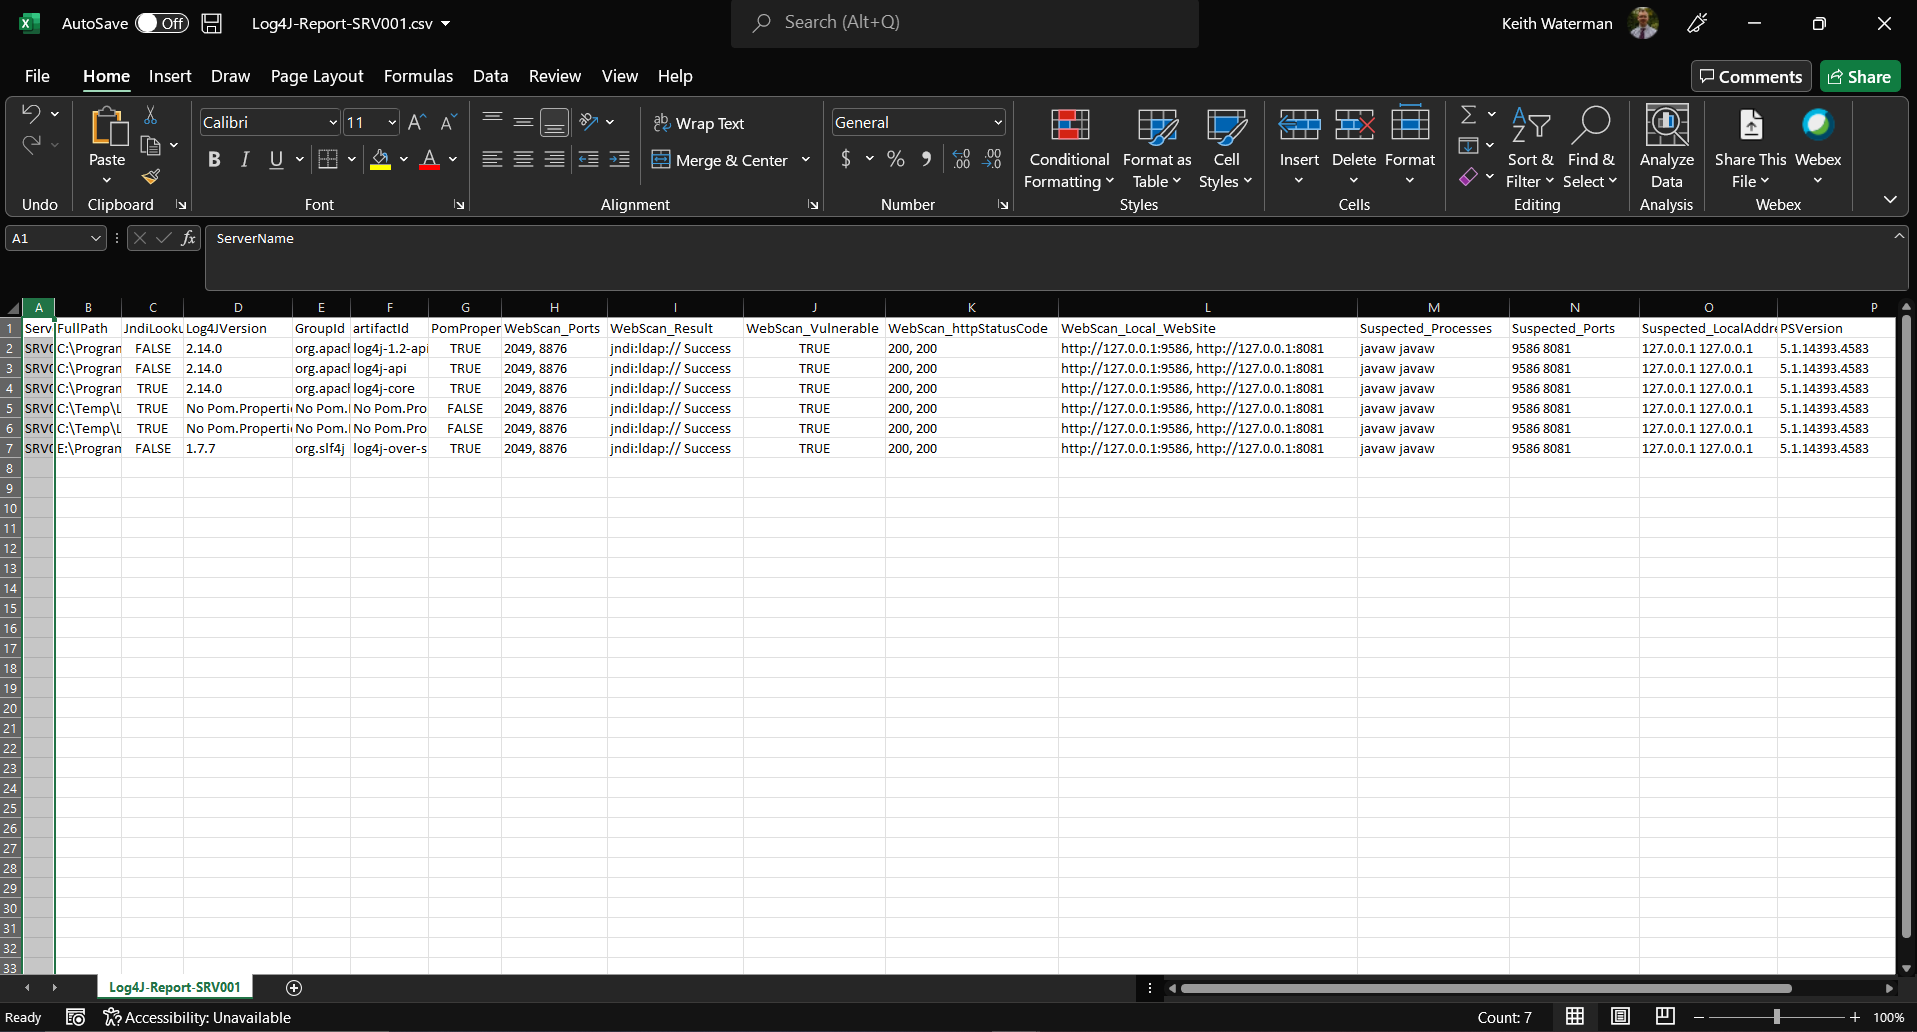Click the Macro recording icon in status bar
This screenshot has width=1917, height=1032.
(75, 1017)
